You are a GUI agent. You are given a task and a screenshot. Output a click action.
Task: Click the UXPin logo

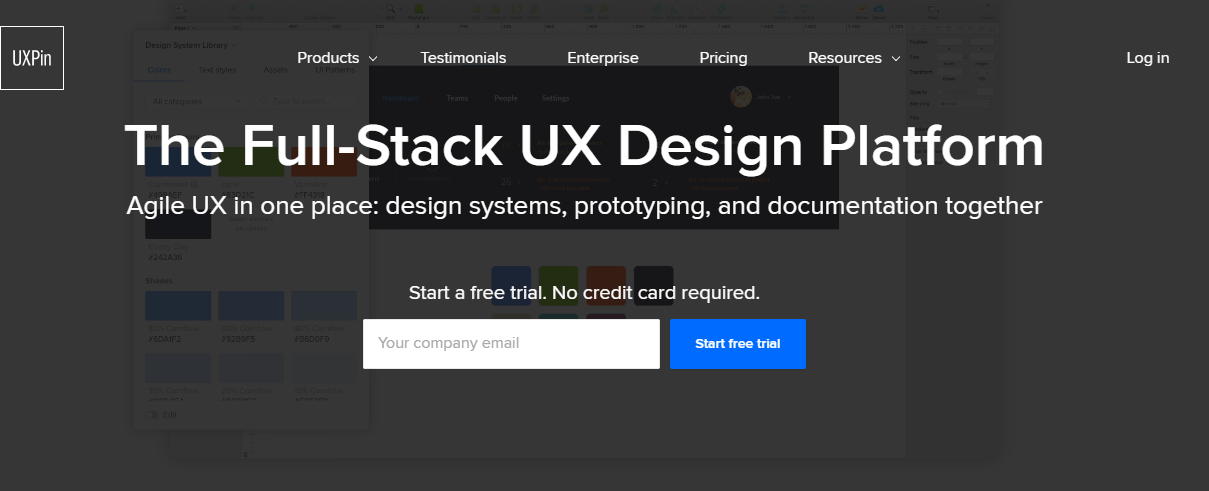click(32, 58)
